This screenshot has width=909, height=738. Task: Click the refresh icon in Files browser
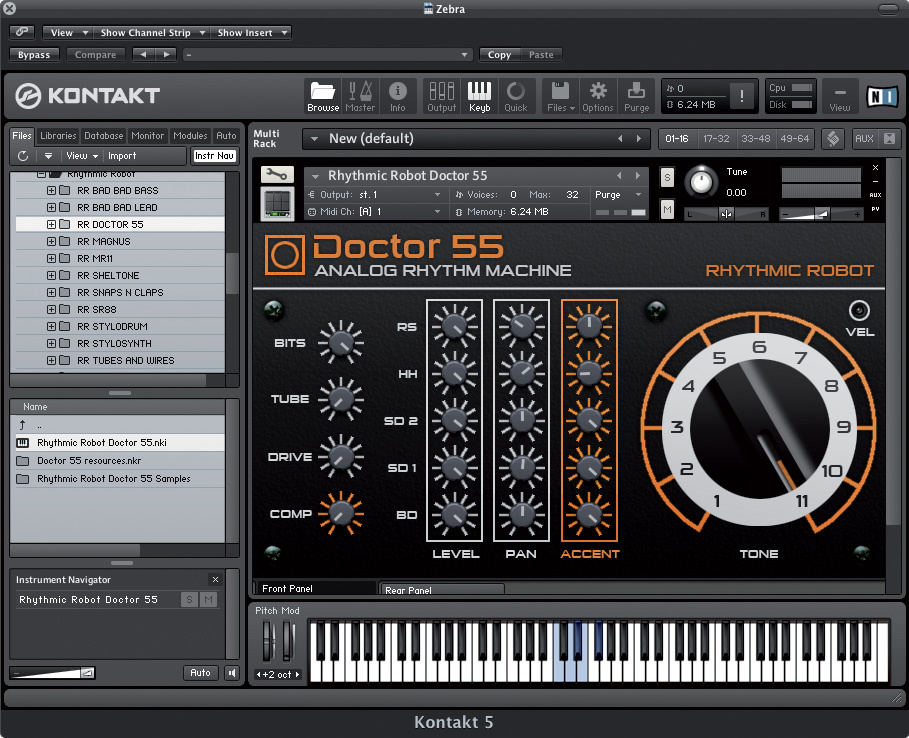[x=23, y=156]
